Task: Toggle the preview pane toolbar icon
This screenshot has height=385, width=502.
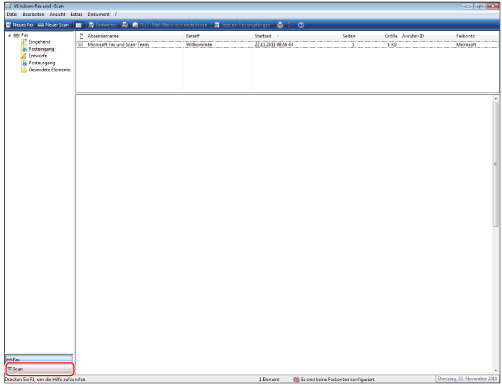Action: [79, 25]
